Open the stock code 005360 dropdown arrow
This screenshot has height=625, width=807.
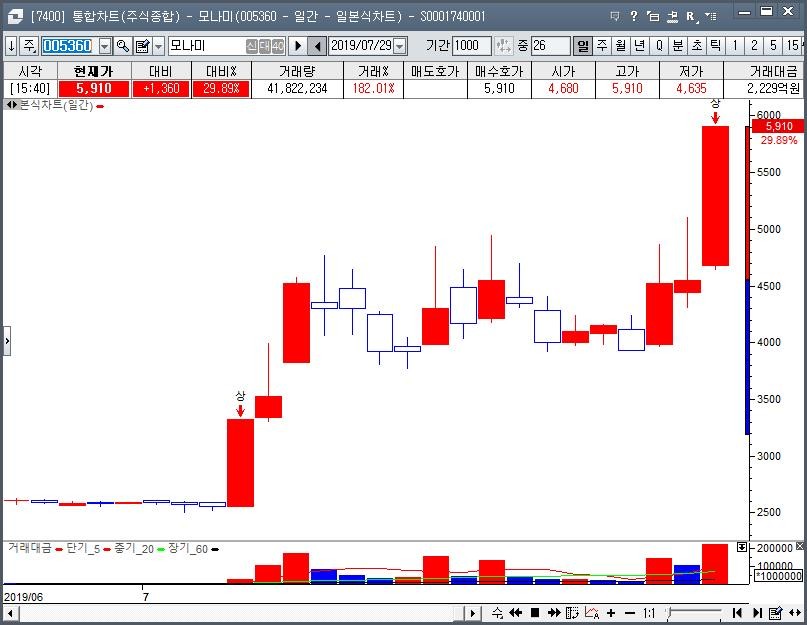click(x=105, y=46)
